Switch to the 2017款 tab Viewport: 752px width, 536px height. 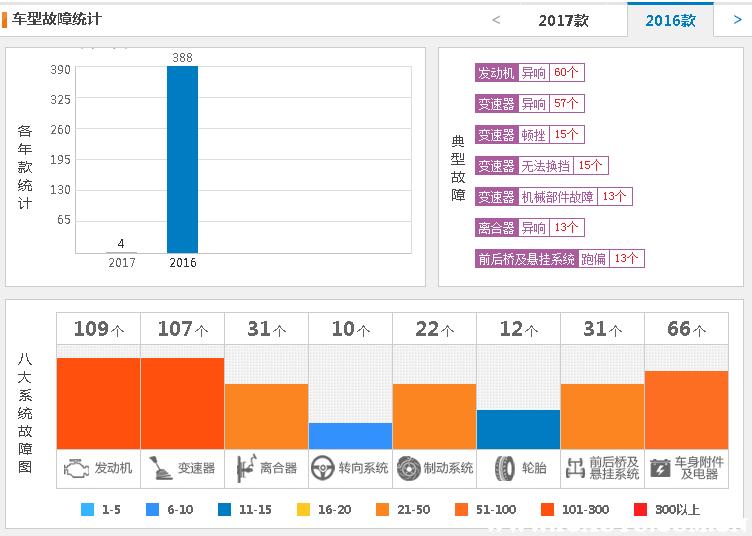point(564,21)
